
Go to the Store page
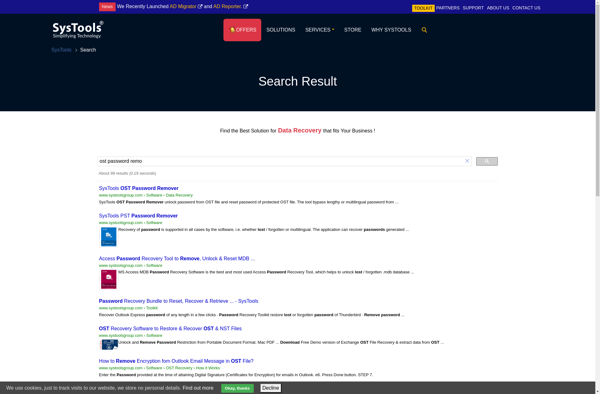tap(352, 30)
